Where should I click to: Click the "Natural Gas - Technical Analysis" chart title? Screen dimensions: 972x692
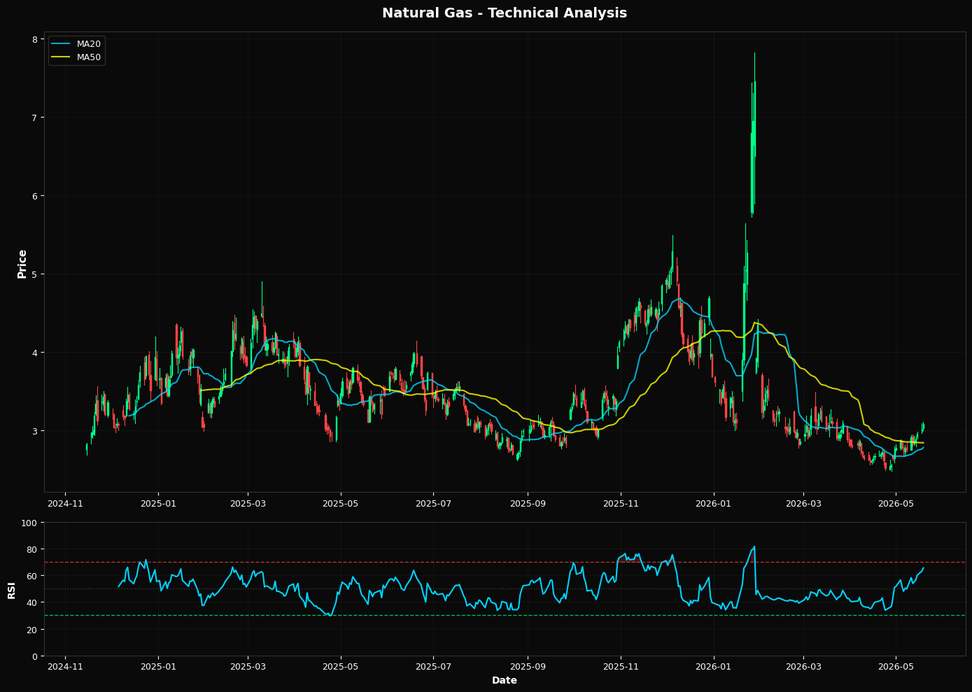pyautogui.click(x=504, y=12)
